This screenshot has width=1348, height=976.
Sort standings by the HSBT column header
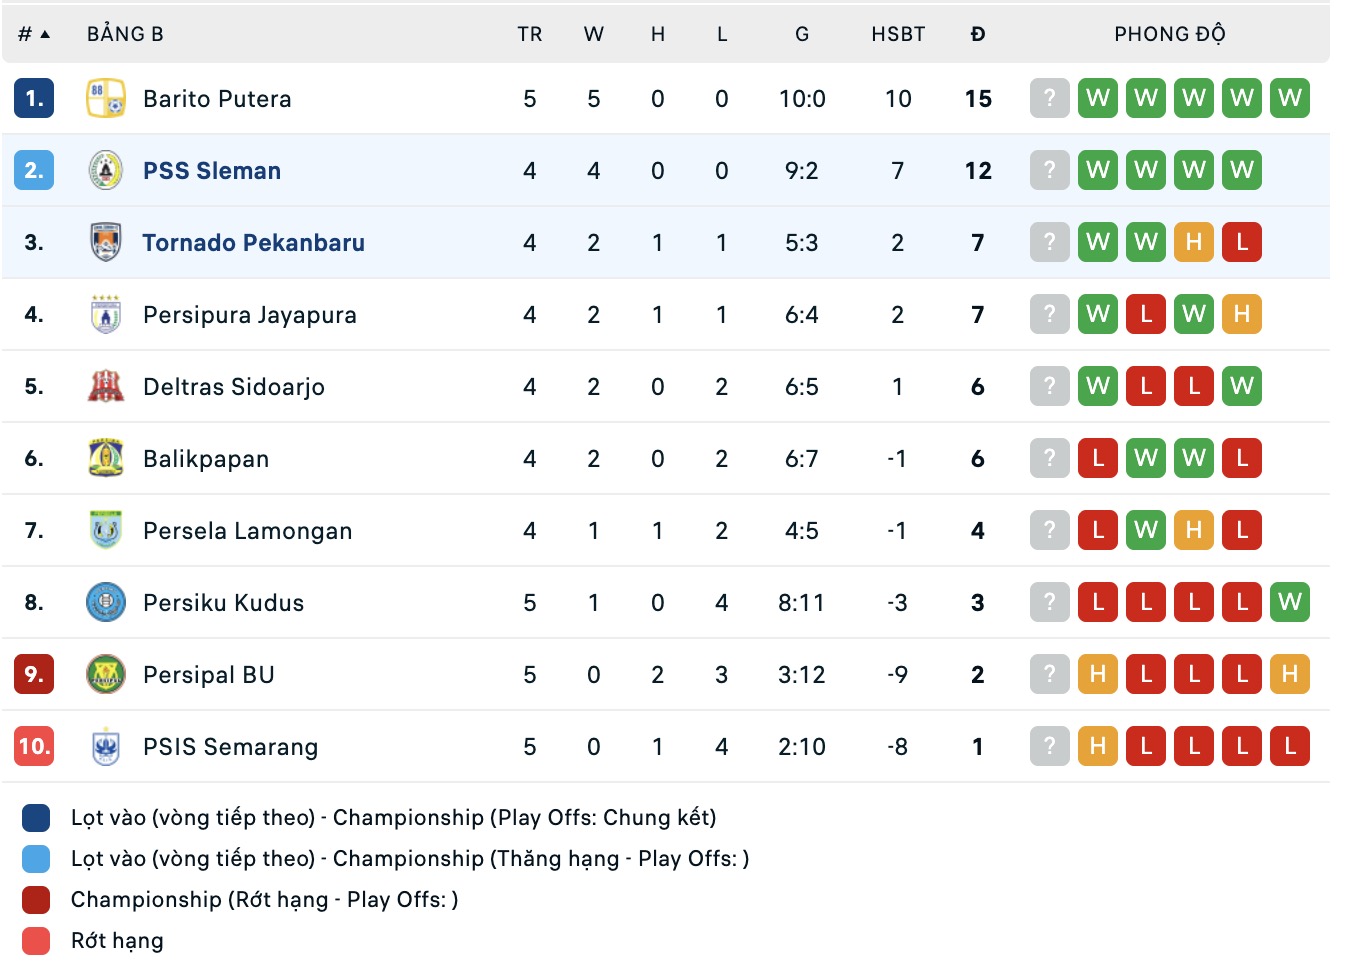tap(897, 33)
